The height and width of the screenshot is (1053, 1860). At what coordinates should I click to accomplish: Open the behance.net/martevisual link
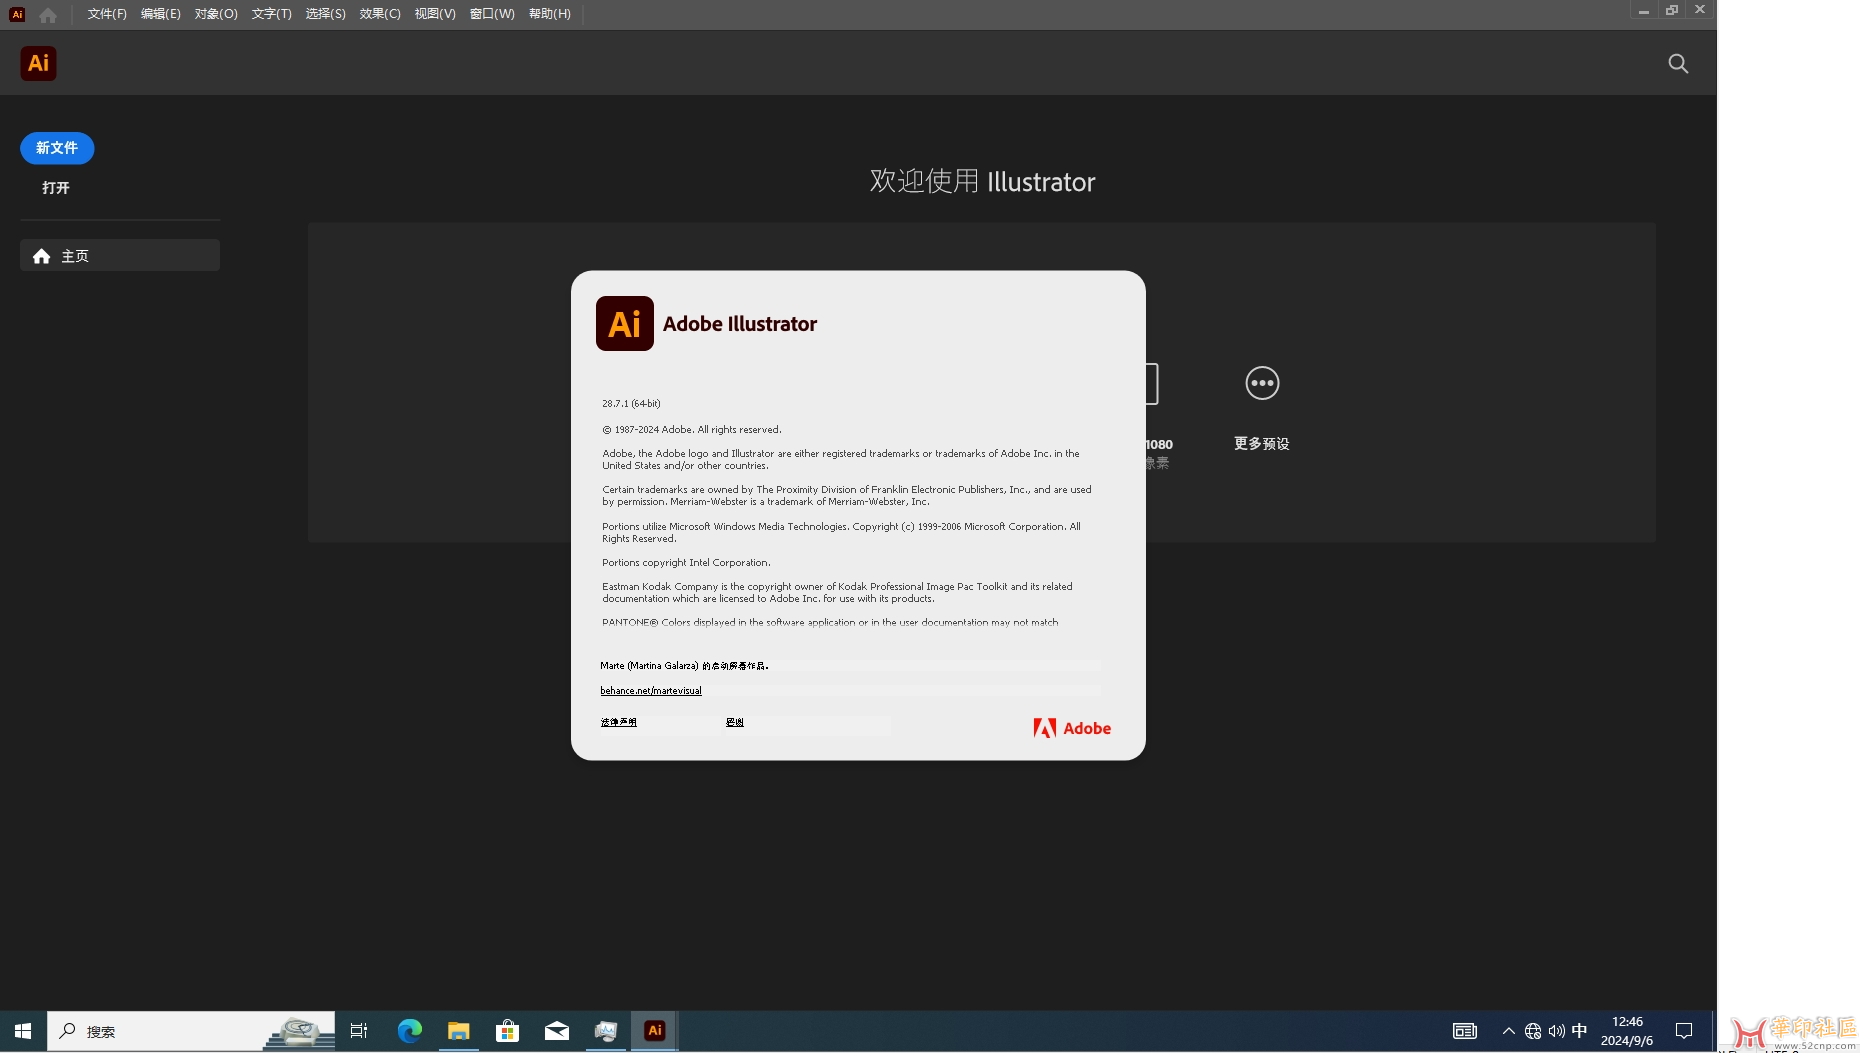coord(651,691)
